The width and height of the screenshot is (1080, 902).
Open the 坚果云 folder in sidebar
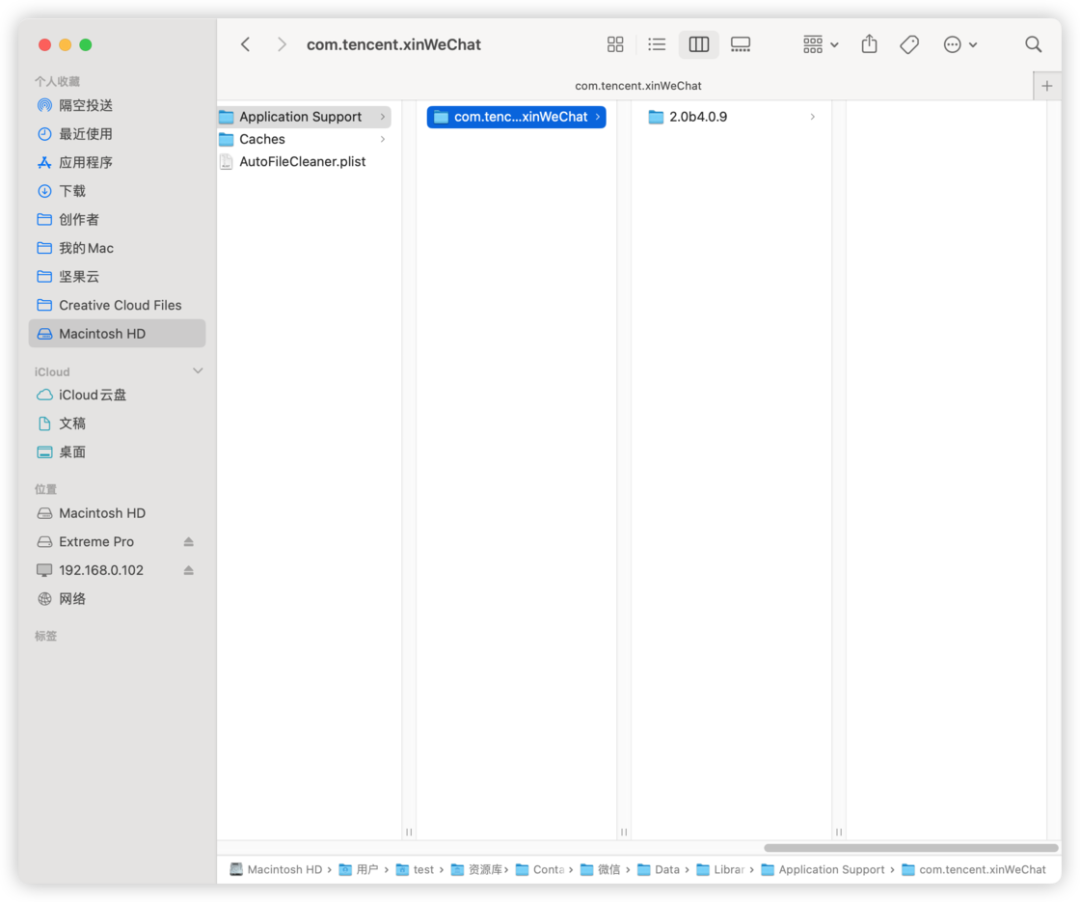pyautogui.click(x=117, y=277)
